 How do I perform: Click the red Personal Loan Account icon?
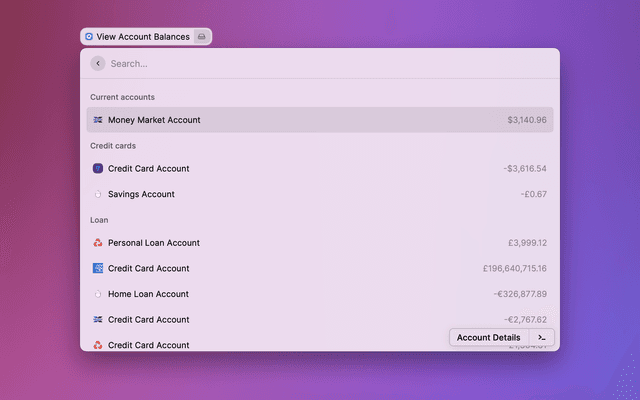pyautogui.click(x=98, y=243)
